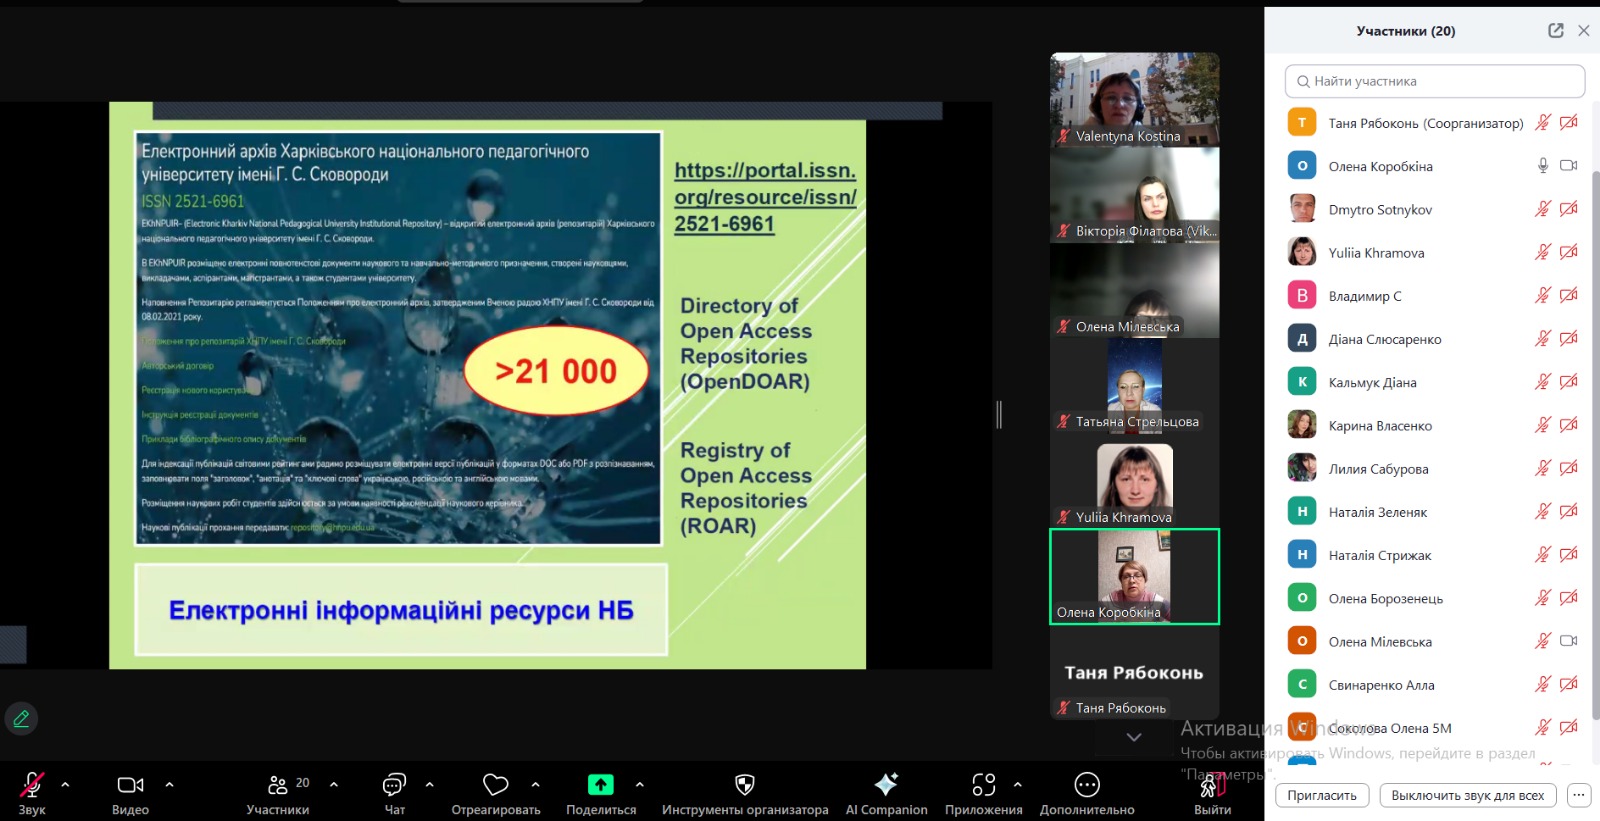Click the Пригласить invite button
This screenshot has height=821, width=1600.
tap(1321, 795)
